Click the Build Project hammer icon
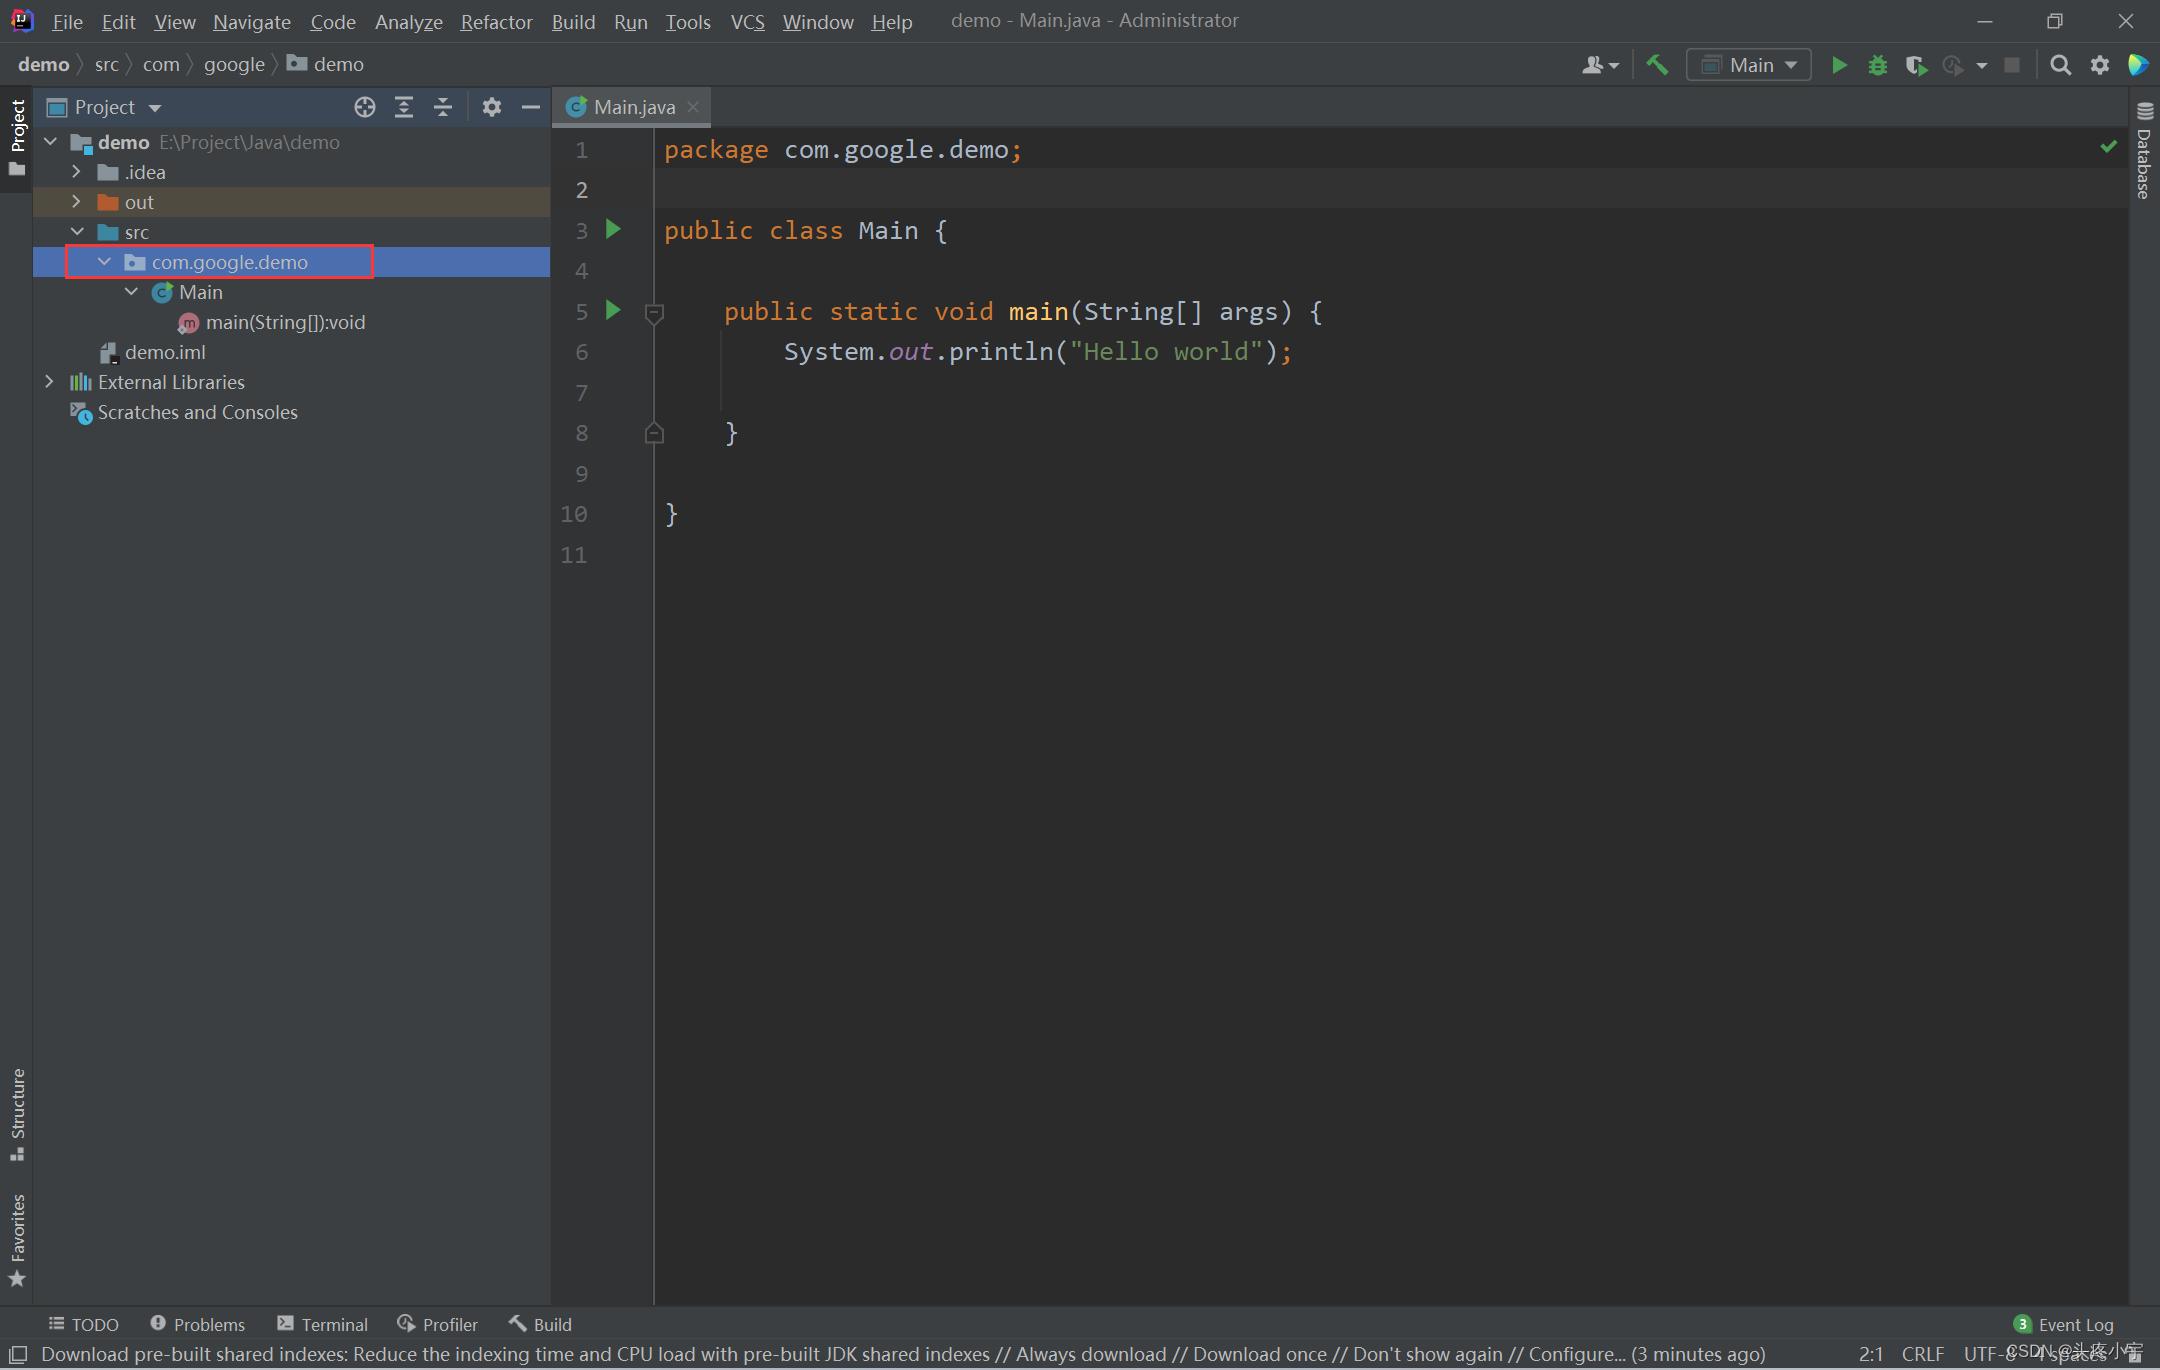 pos(1657,65)
